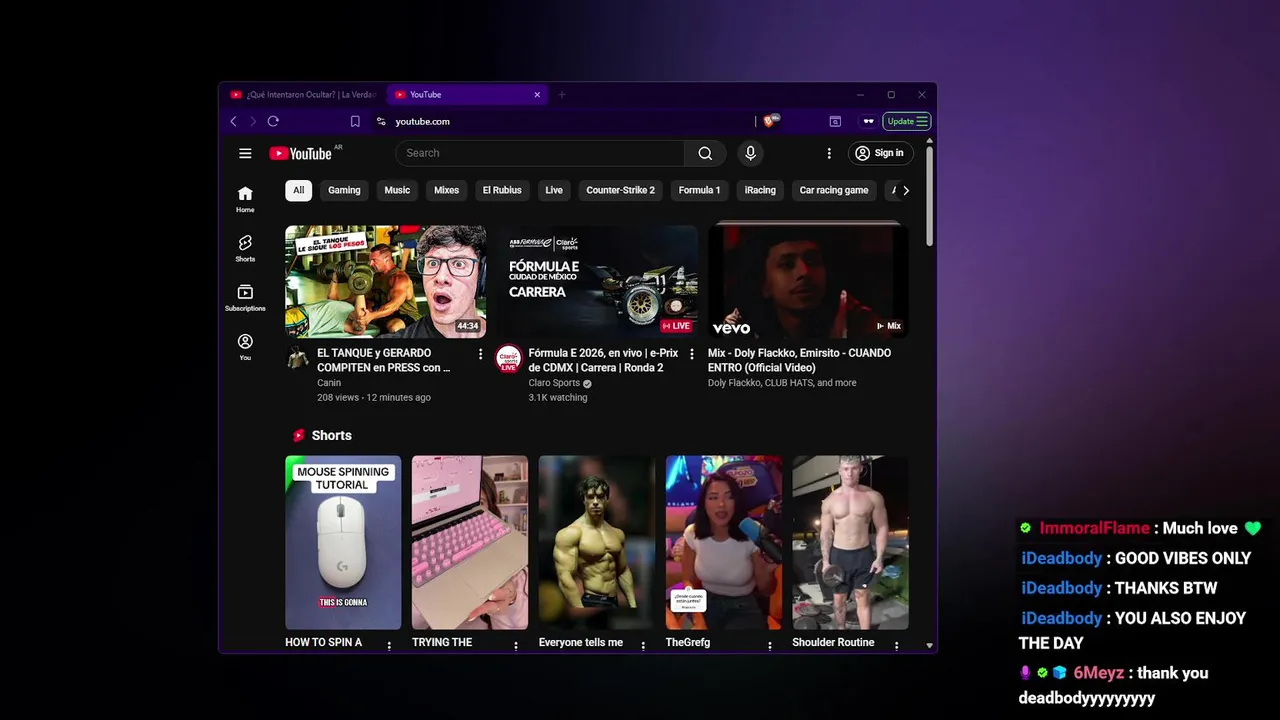The height and width of the screenshot is (720, 1280).
Task: Open options for EL TANQUE y GERARDO video
Action: coord(480,354)
